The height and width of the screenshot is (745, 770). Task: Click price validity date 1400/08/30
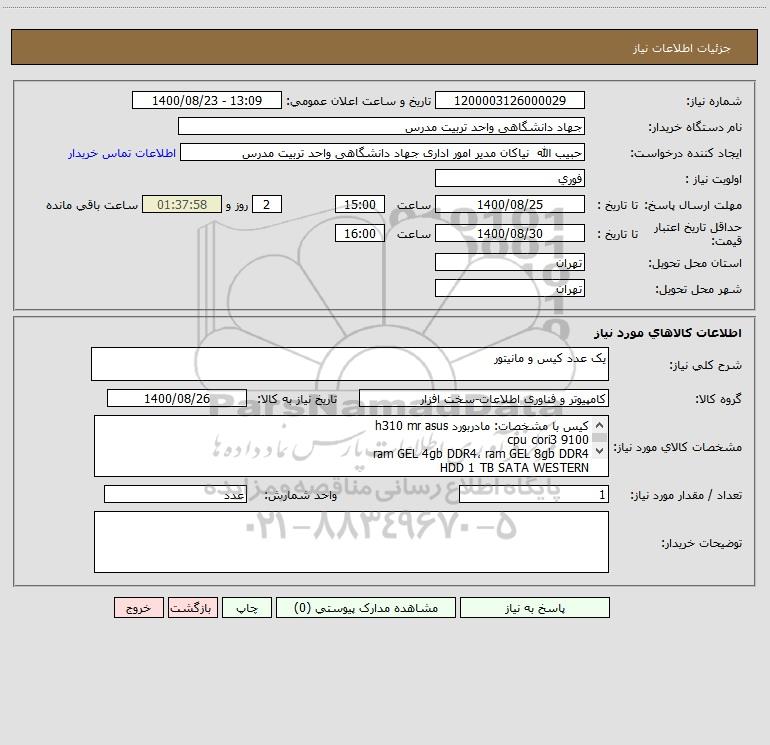coord(510,233)
